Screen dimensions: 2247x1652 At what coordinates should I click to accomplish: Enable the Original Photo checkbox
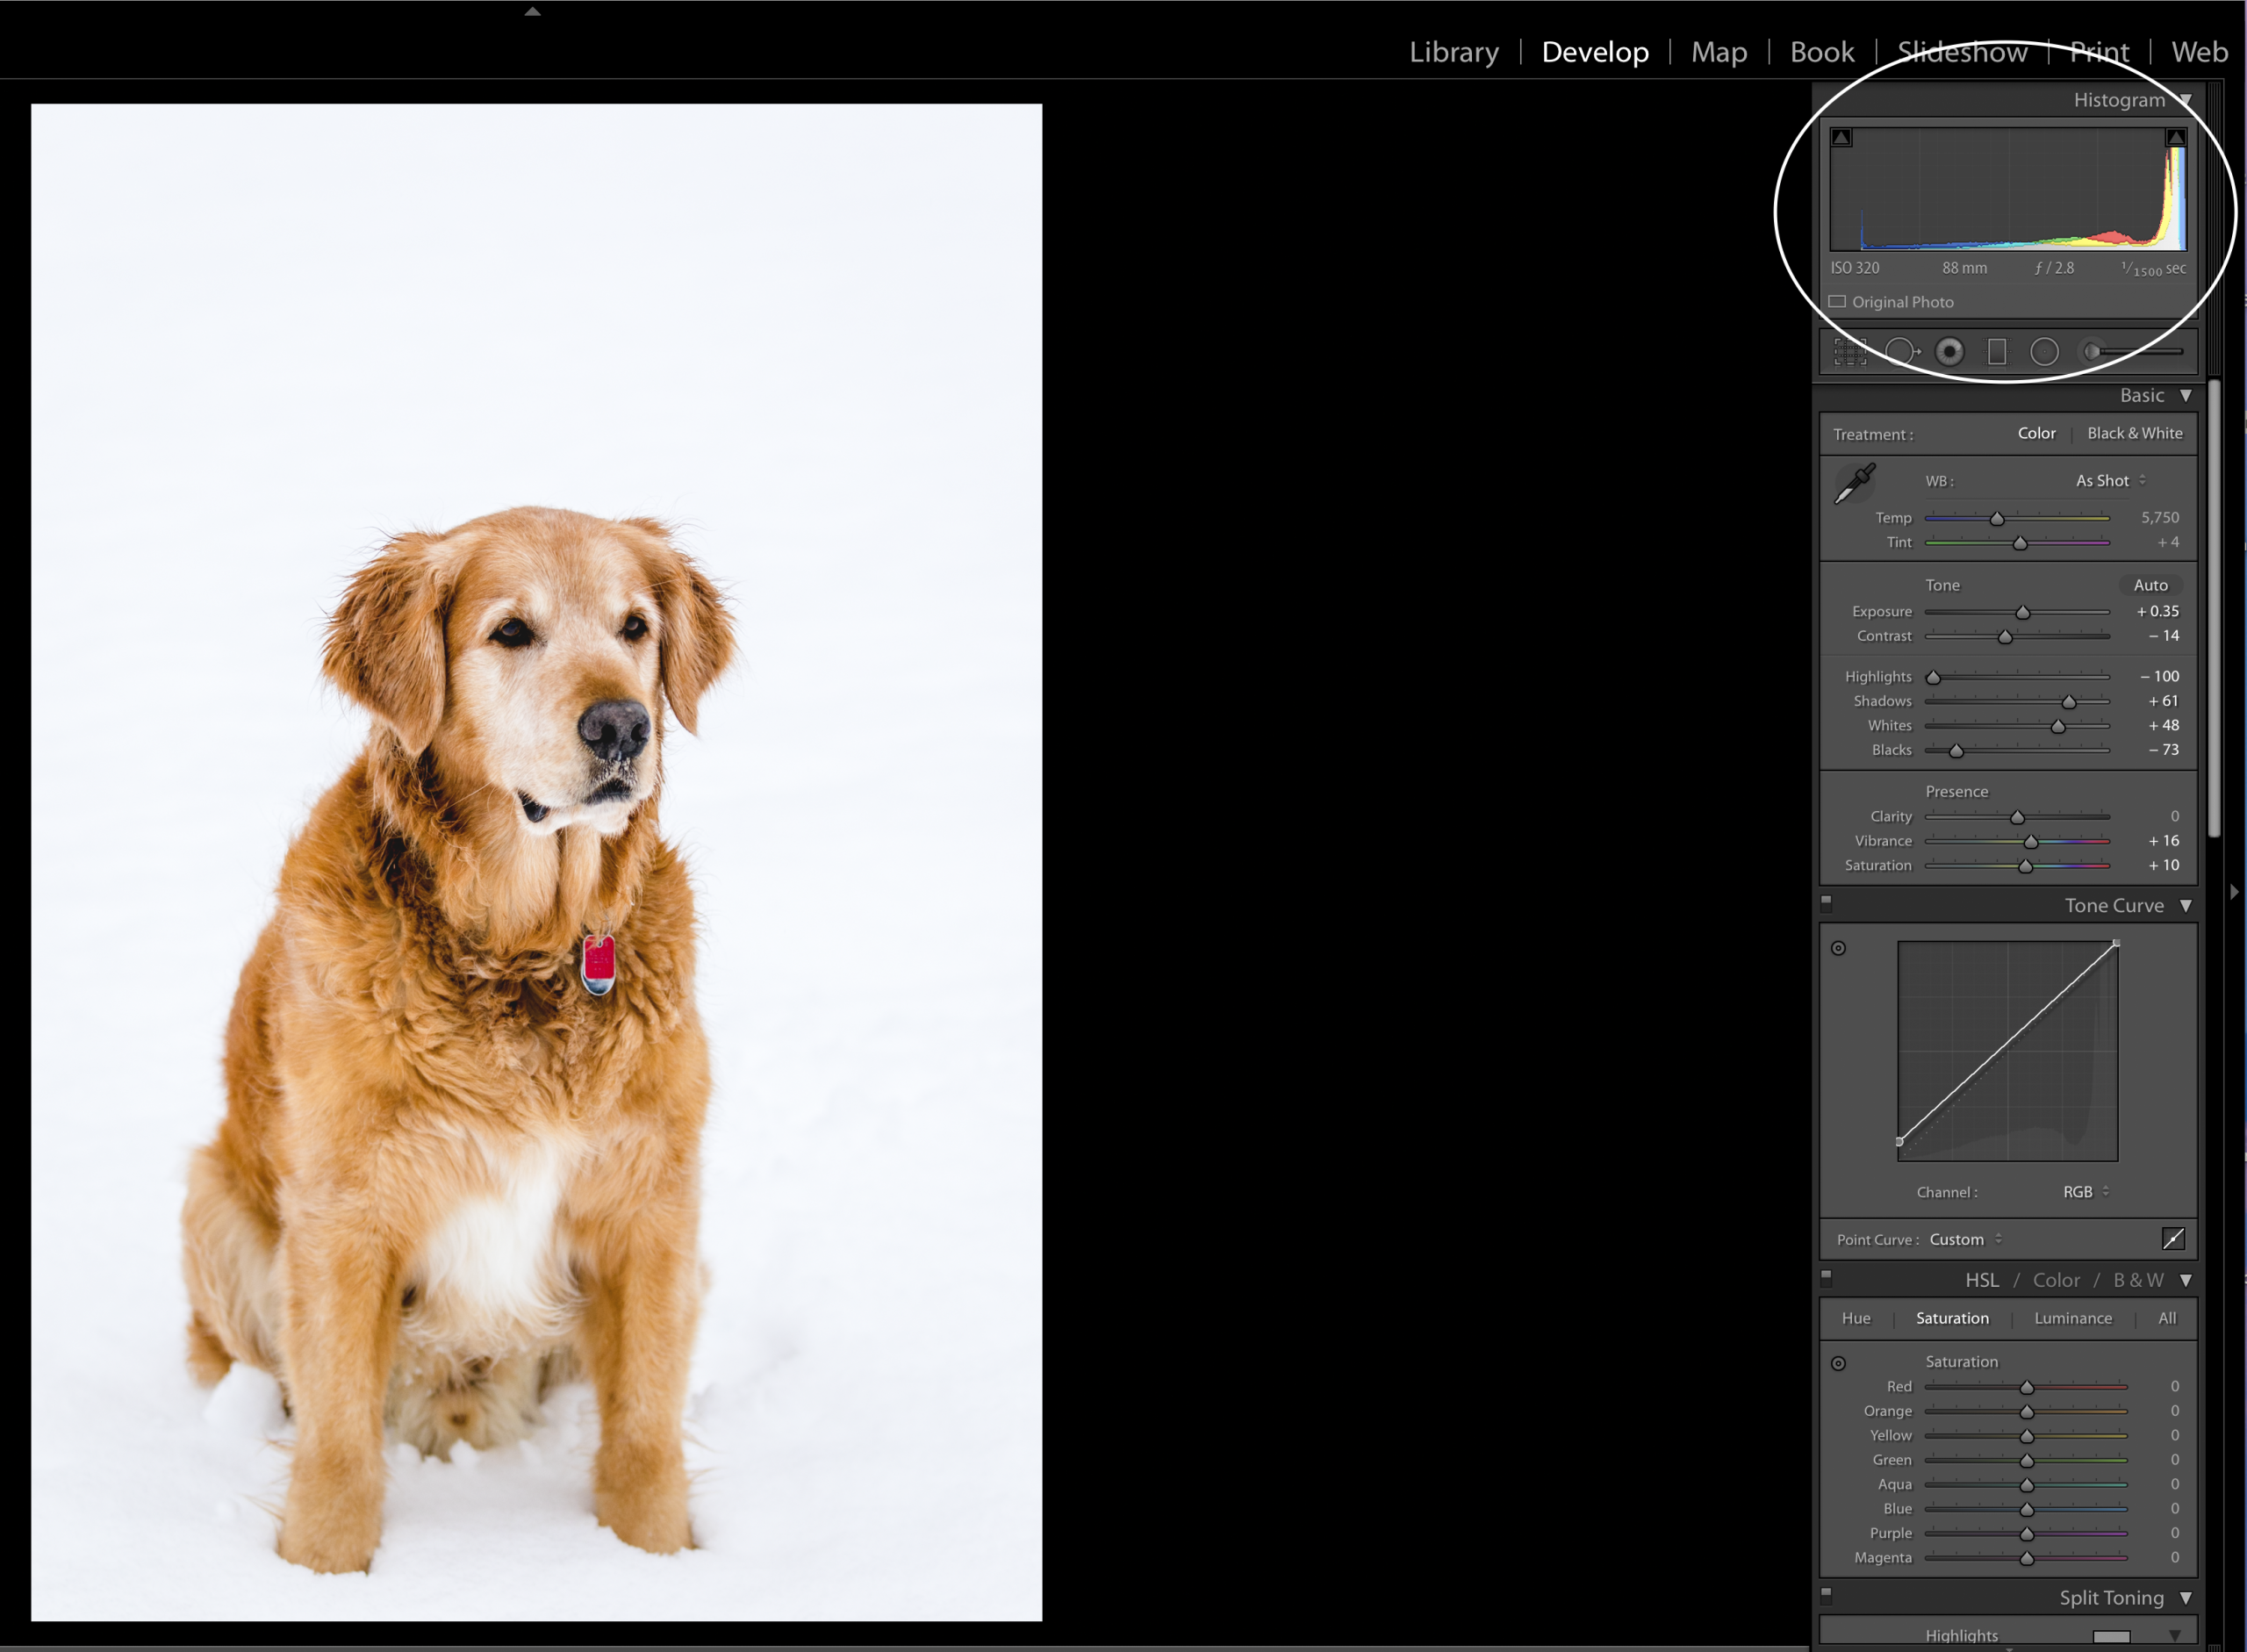click(x=1837, y=302)
